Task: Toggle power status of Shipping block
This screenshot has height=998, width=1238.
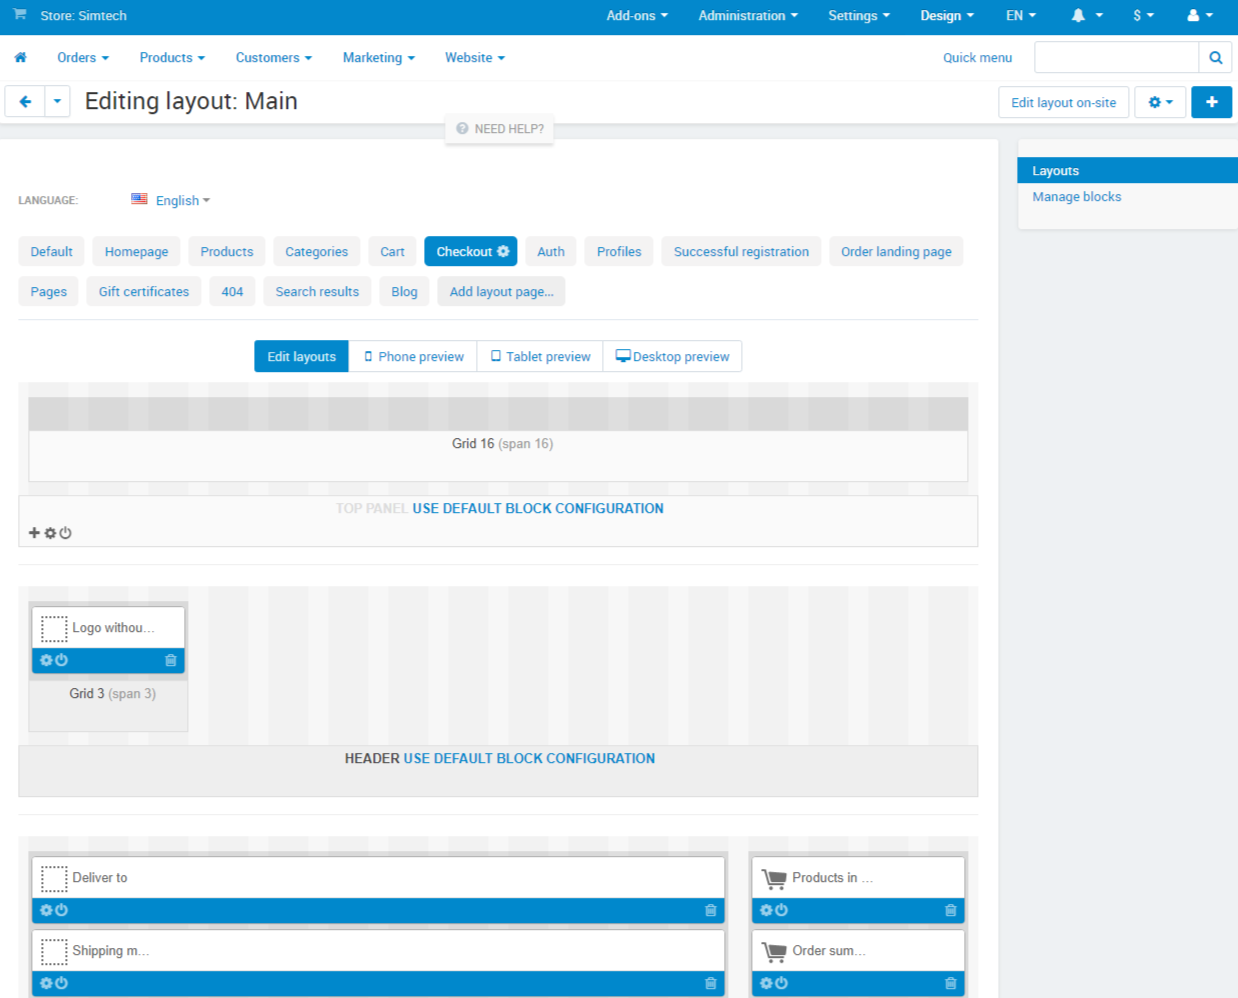Action: pos(61,983)
